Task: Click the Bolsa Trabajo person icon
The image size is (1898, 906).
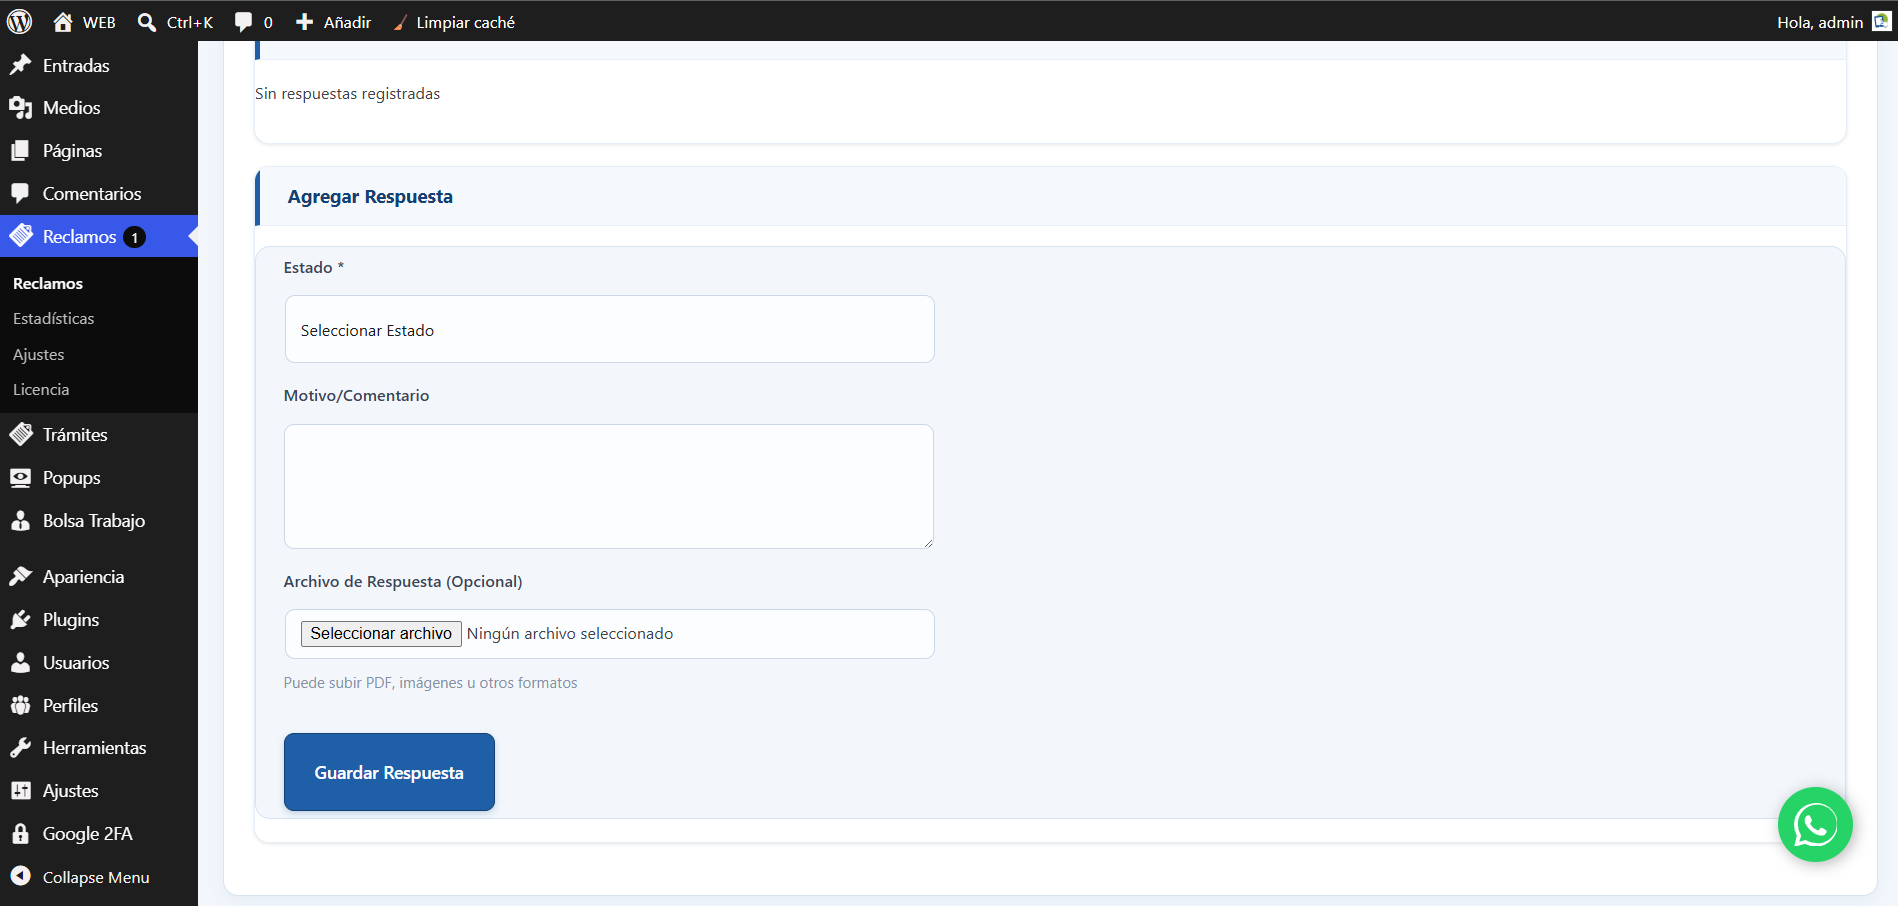Action: click(x=21, y=521)
